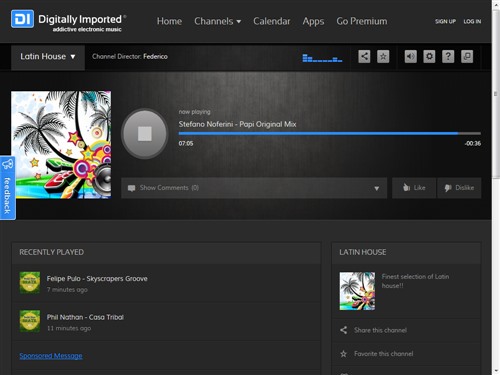The height and width of the screenshot is (375, 500).
Task: Expand the Latin House channel dropdown
Action: (48, 57)
